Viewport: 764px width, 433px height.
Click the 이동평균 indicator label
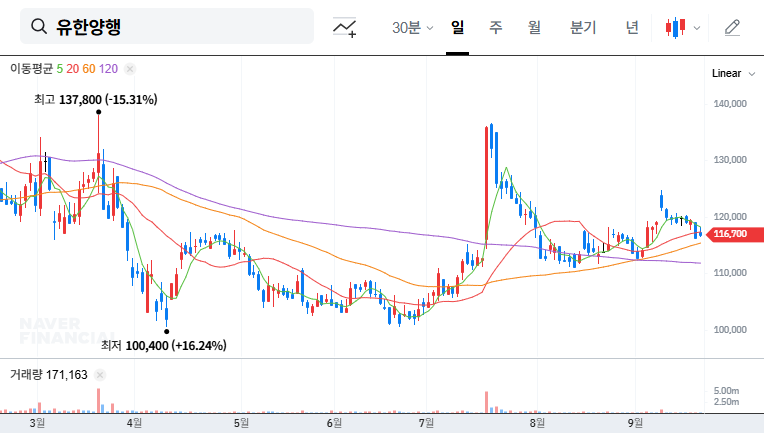(31, 69)
